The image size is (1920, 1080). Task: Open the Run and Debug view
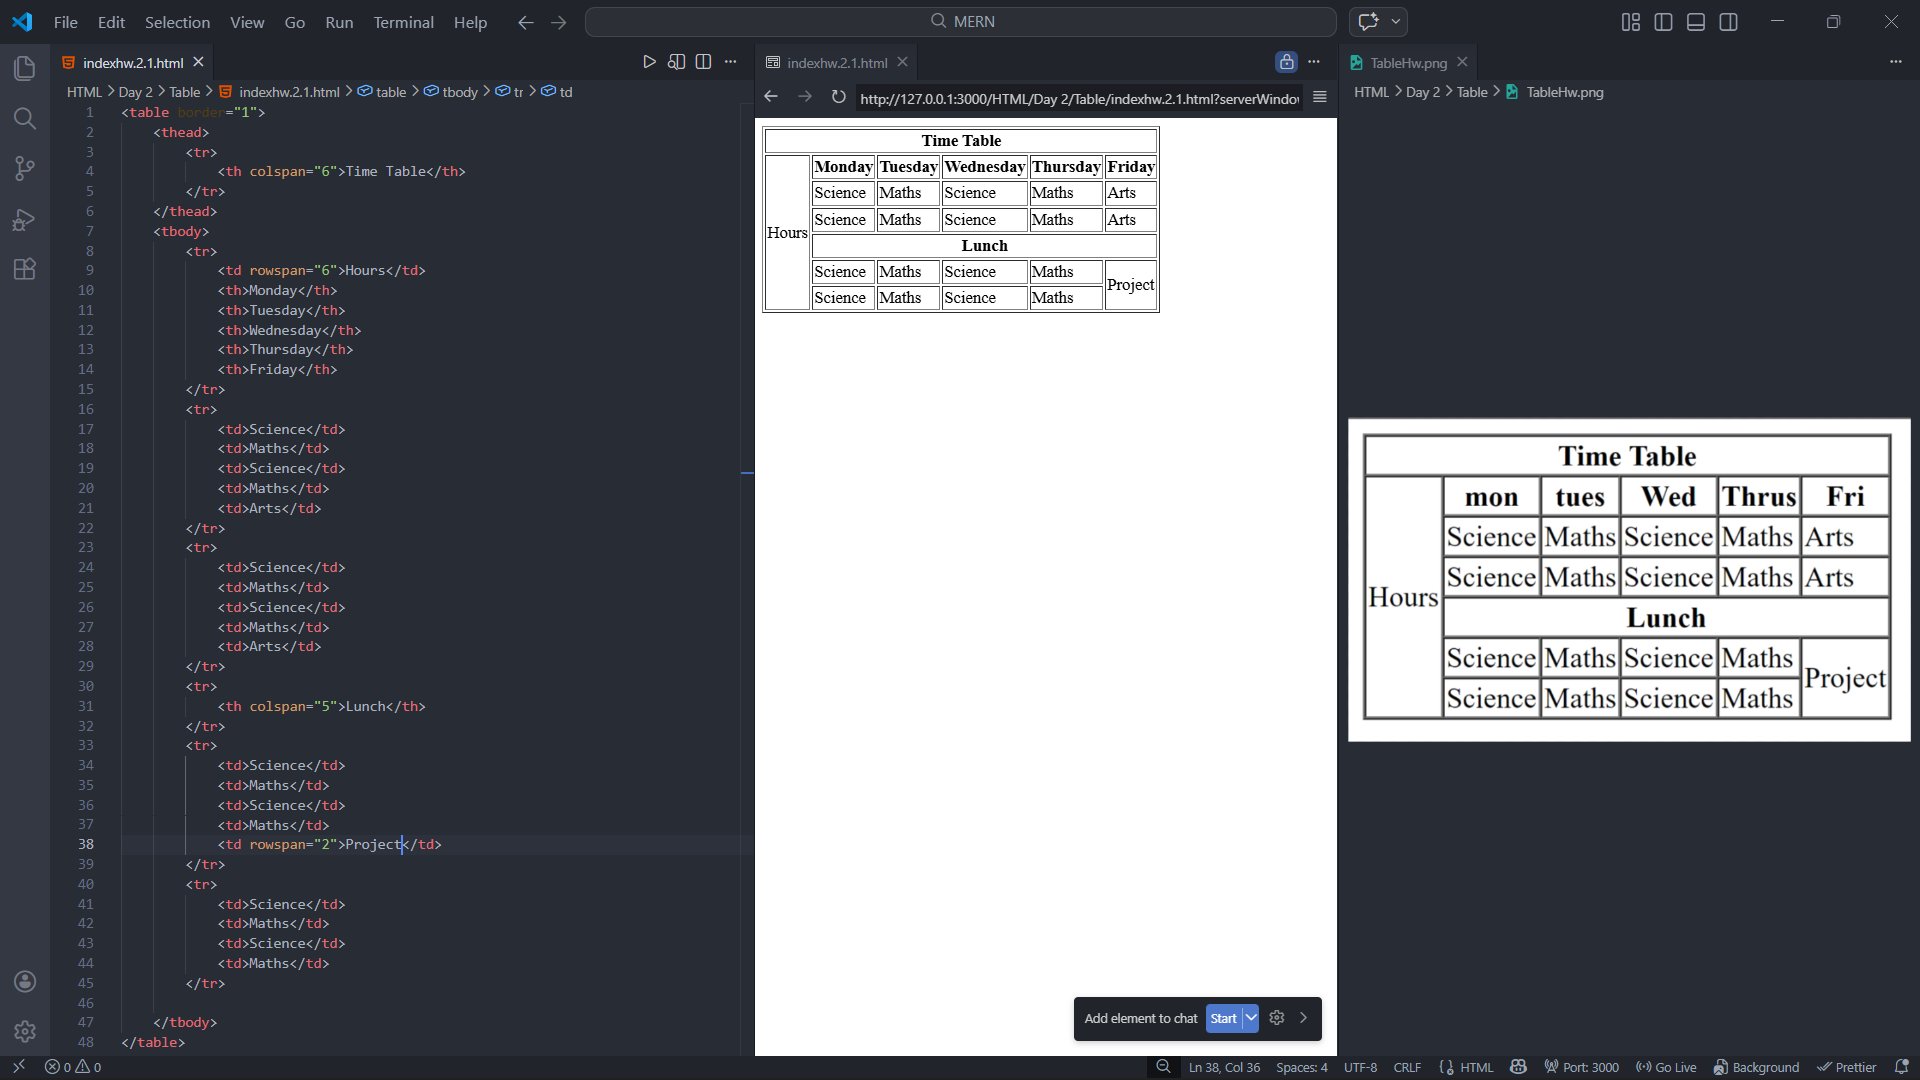(x=25, y=219)
